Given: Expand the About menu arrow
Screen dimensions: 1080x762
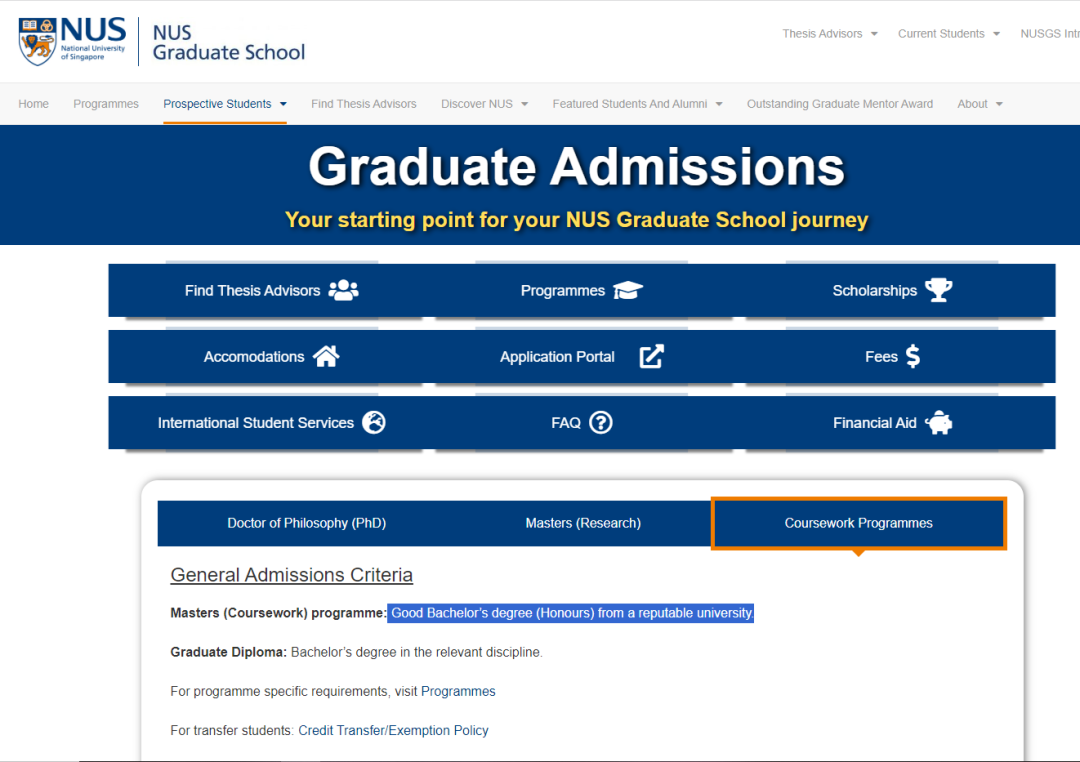Looking at the screenshot, I should point(999,104).
